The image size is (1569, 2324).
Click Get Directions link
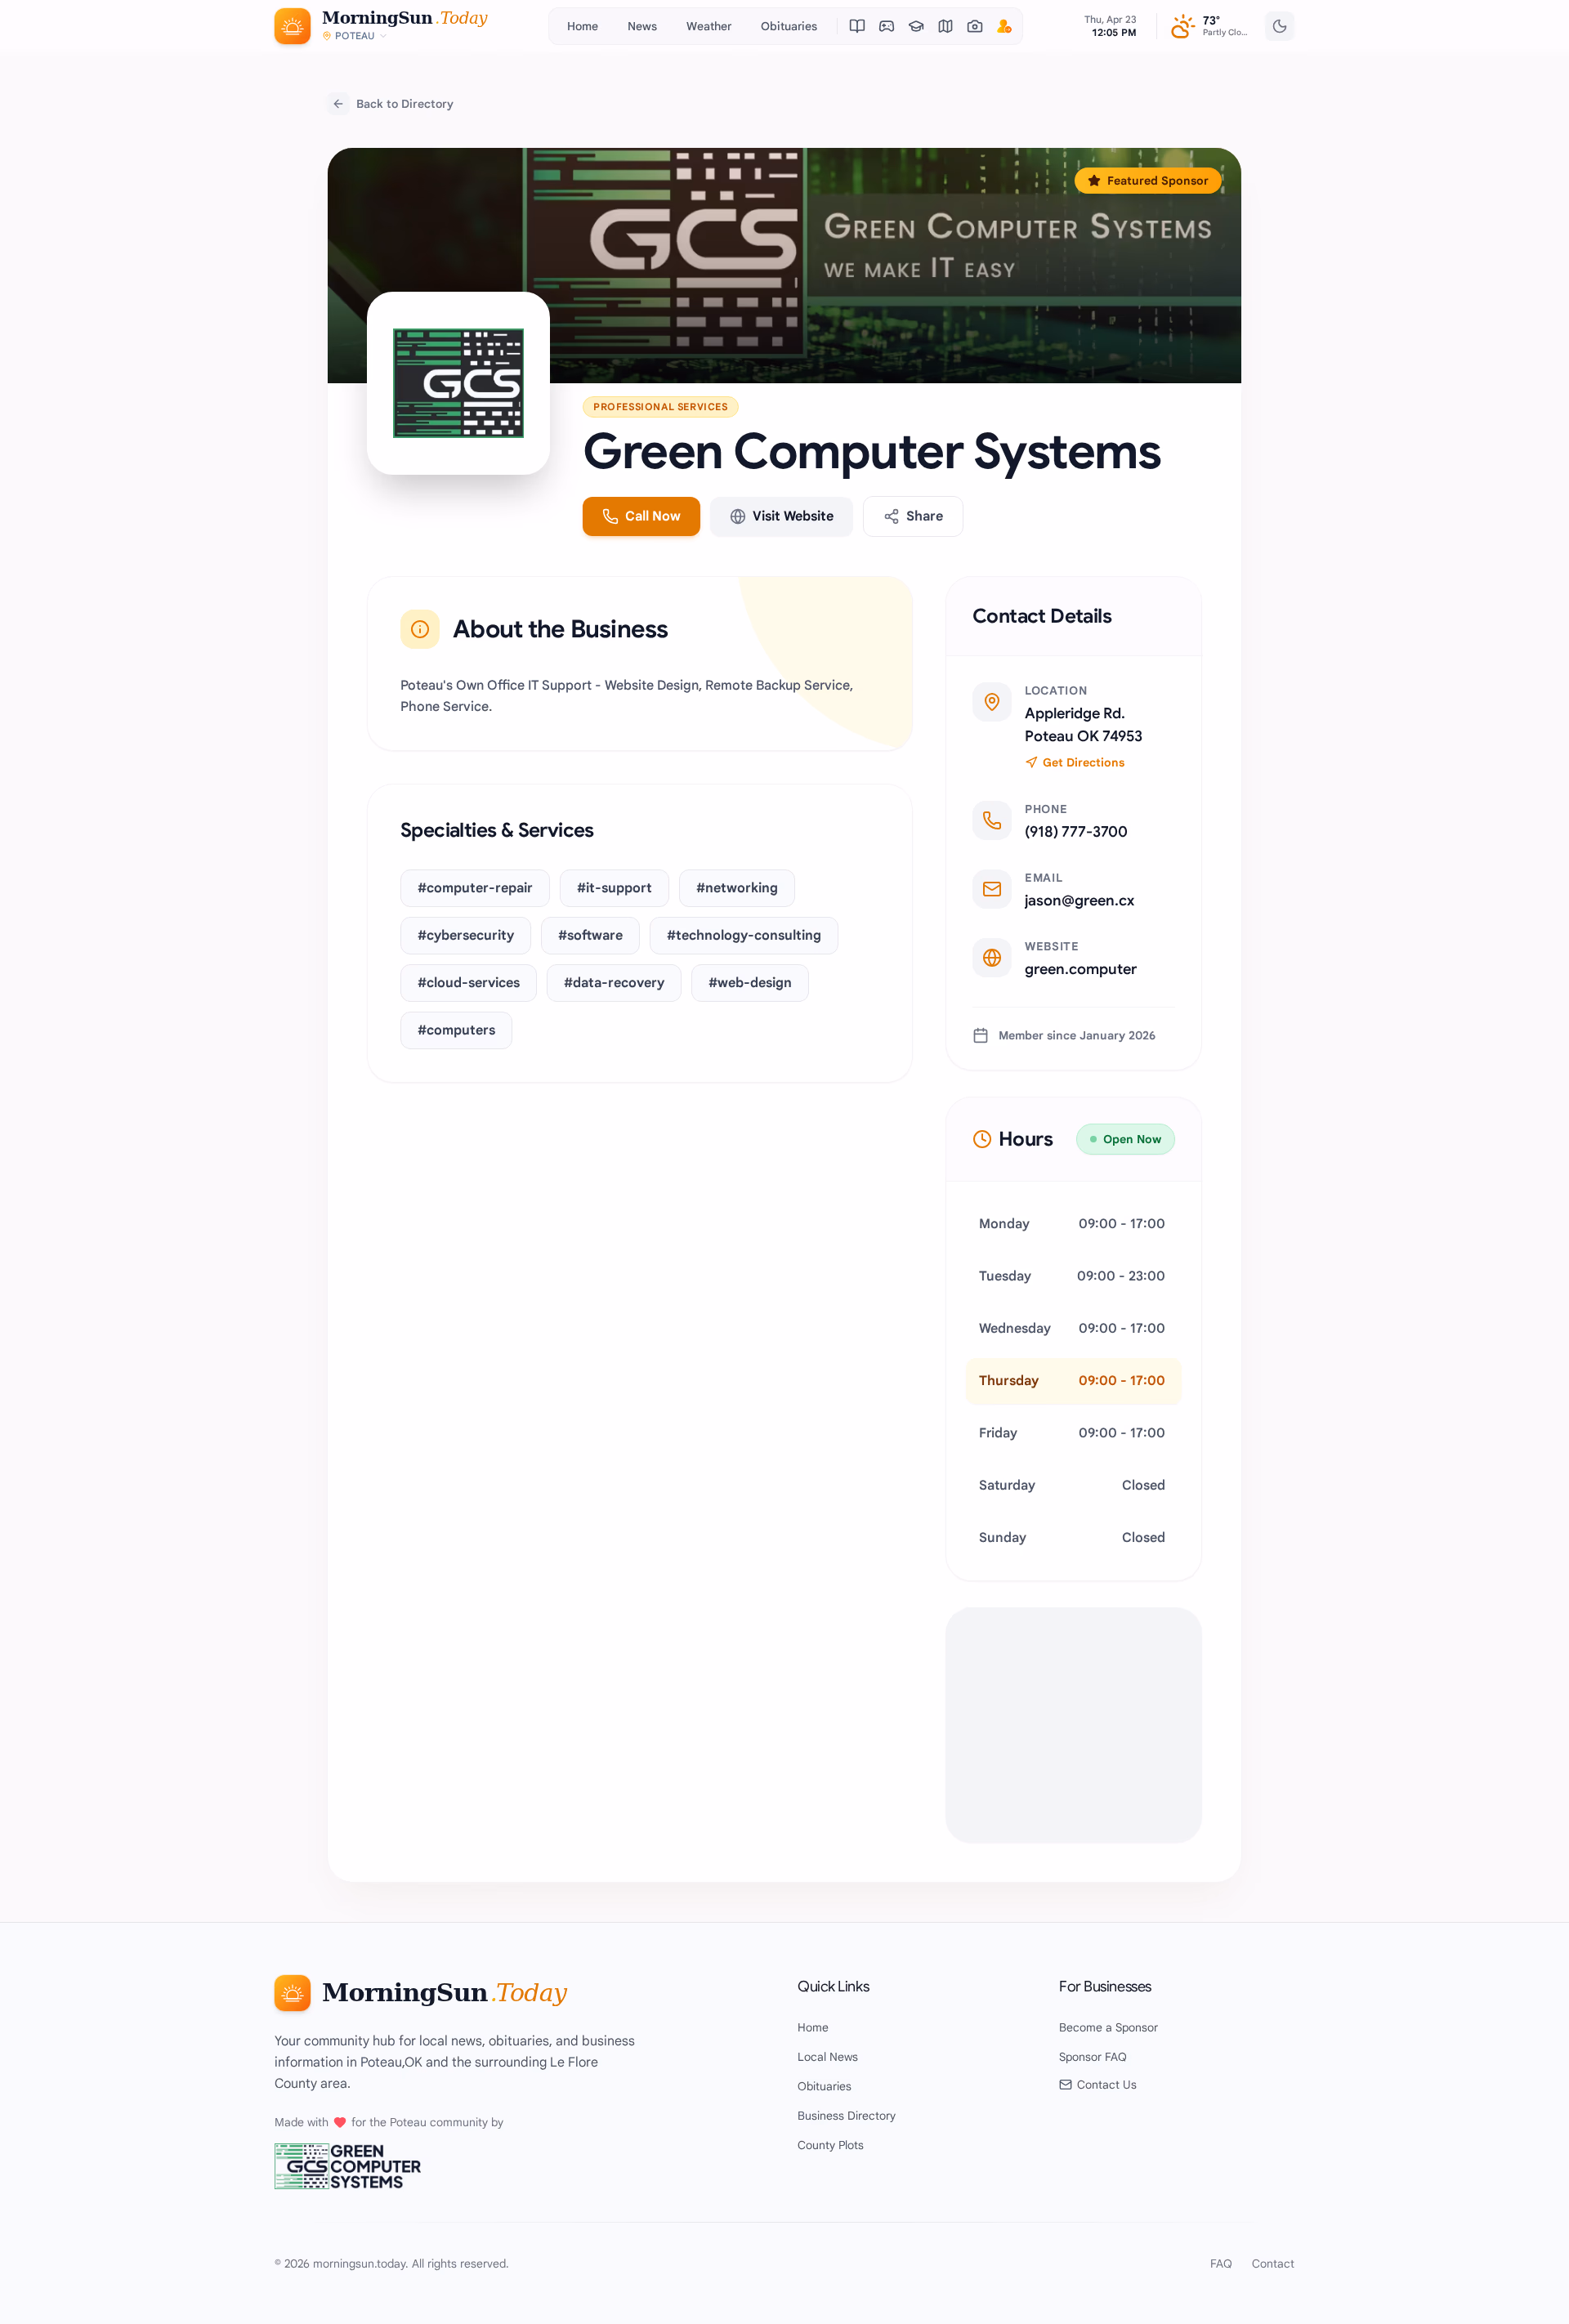1075,763
